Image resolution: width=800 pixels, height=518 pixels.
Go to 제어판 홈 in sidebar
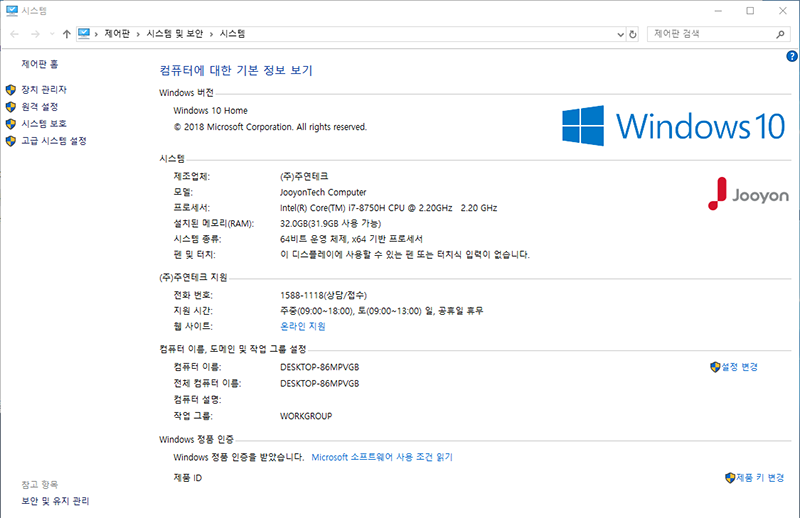(40, 64)
